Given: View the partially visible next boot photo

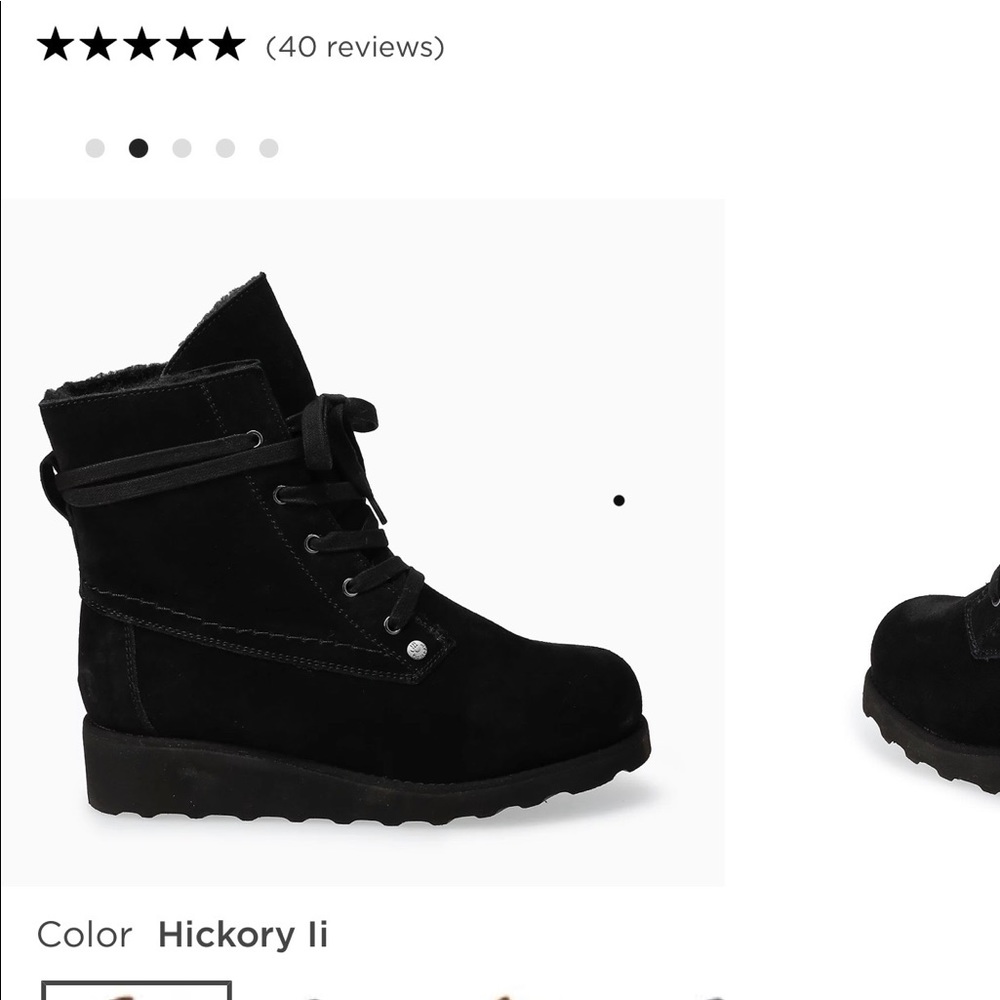Looking at the screenshot, I should point(935,680).
